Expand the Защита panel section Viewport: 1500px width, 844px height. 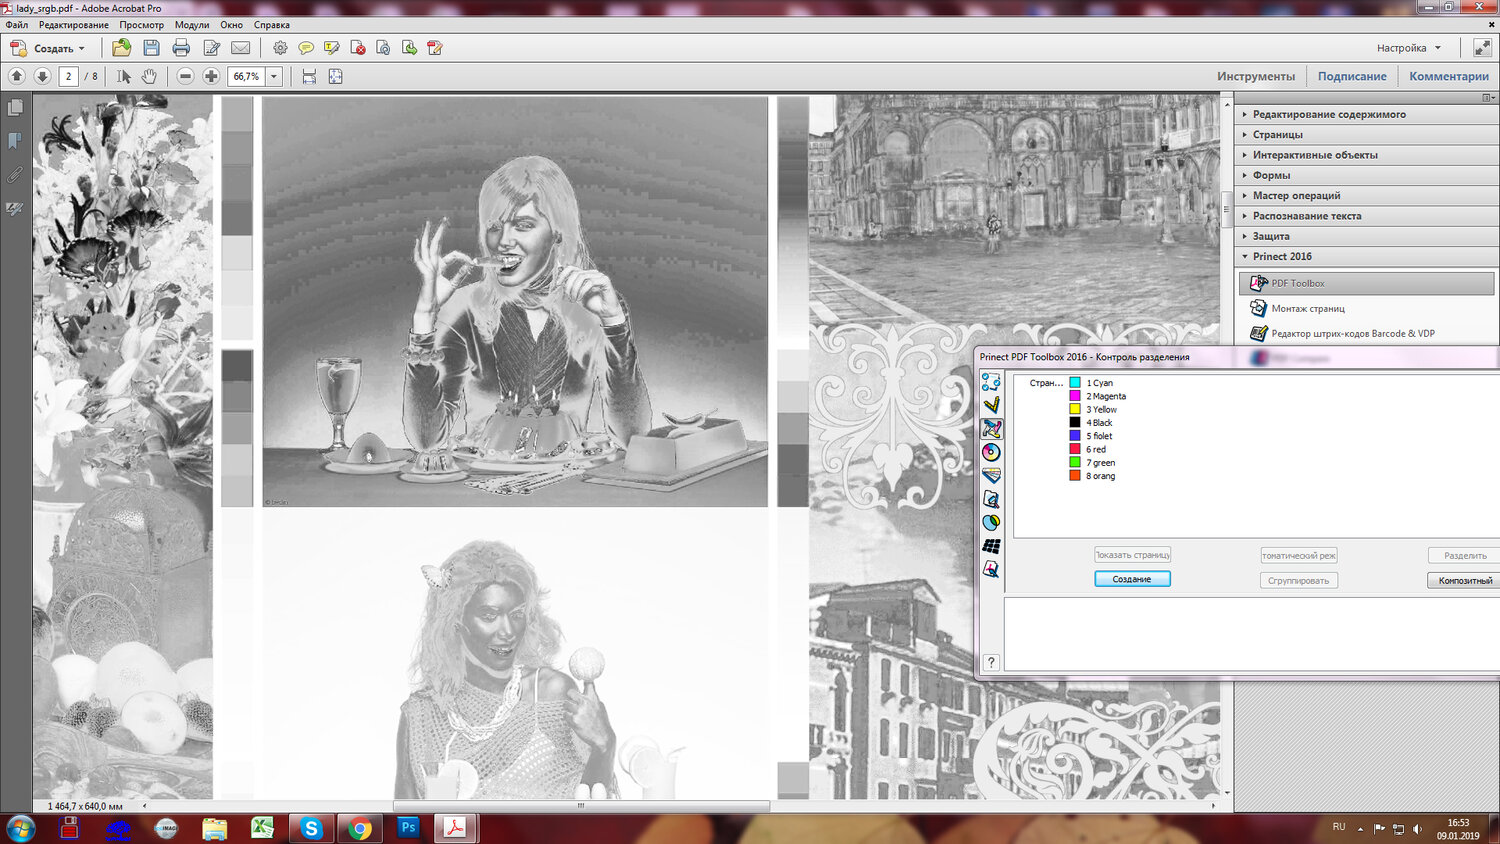point(1271,236)
